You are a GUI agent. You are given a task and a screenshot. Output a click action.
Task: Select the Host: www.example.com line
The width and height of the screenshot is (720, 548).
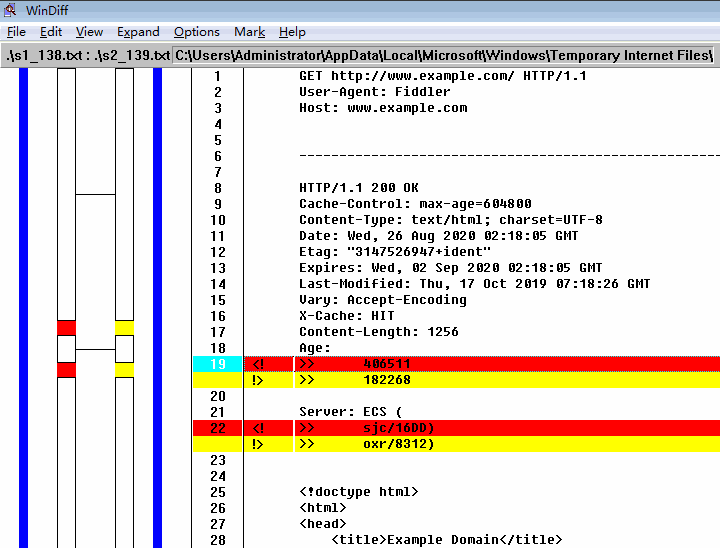point(383,108)
